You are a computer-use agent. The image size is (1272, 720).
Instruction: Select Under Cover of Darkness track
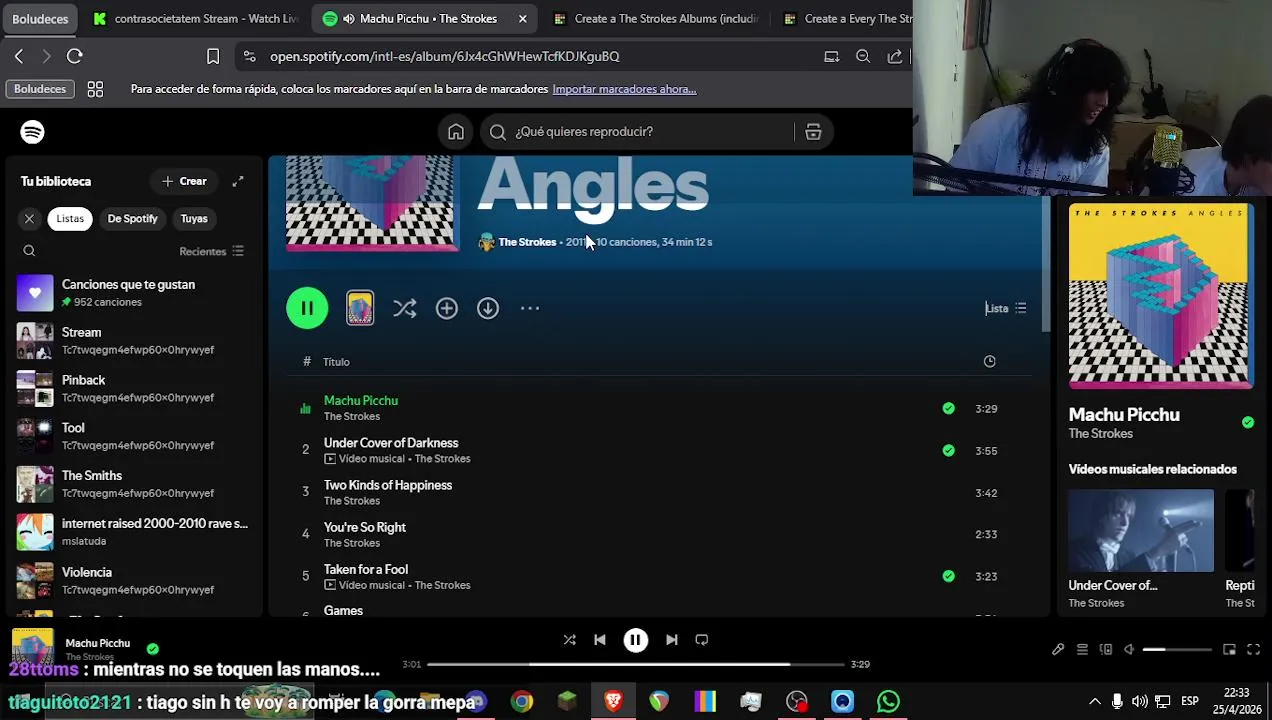click(x=660, y=450)
